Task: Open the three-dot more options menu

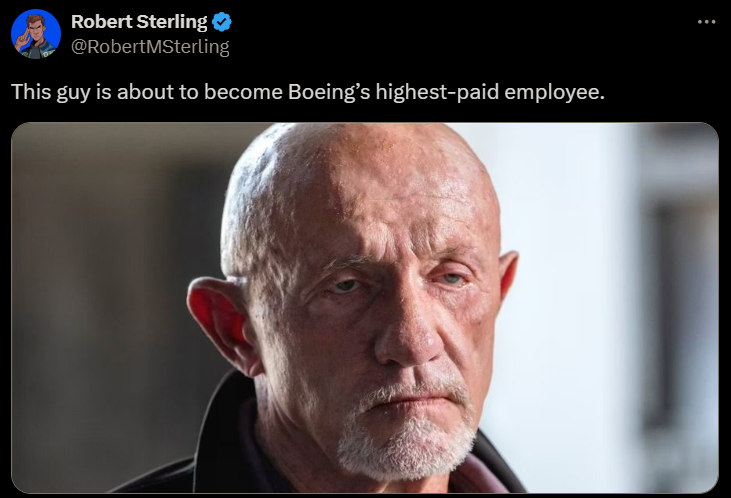Action: click(x=706, y=22)
